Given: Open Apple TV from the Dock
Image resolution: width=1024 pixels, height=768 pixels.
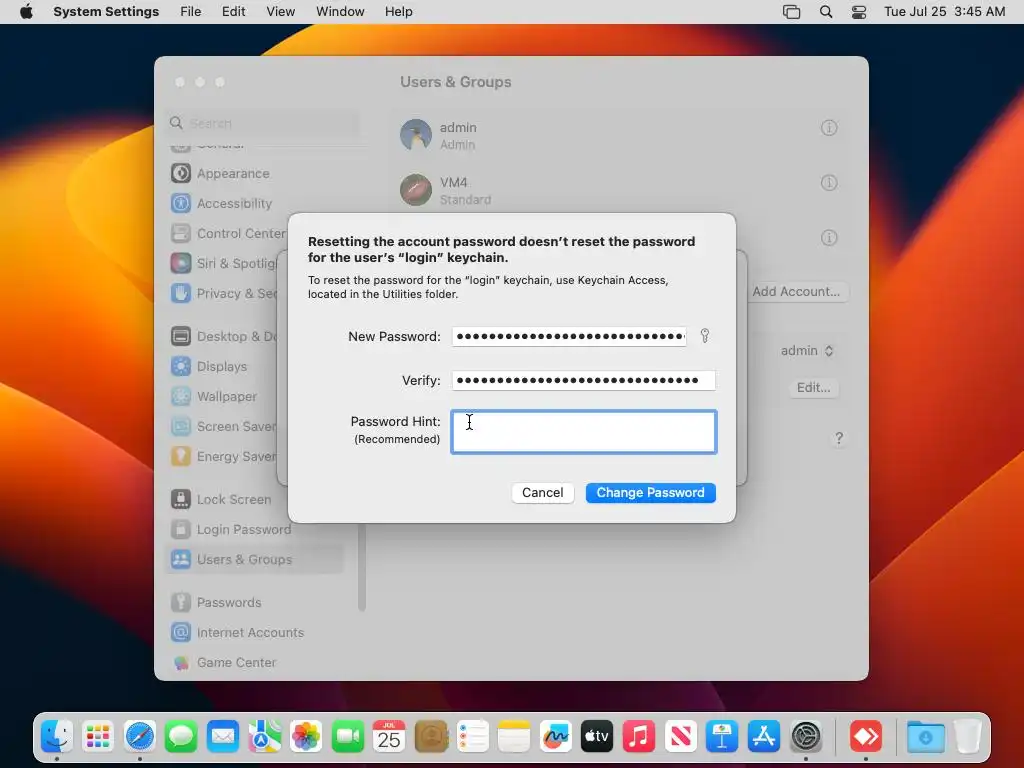Looking at the screenshot, I should pyautogui.click(x=597, y=737).
